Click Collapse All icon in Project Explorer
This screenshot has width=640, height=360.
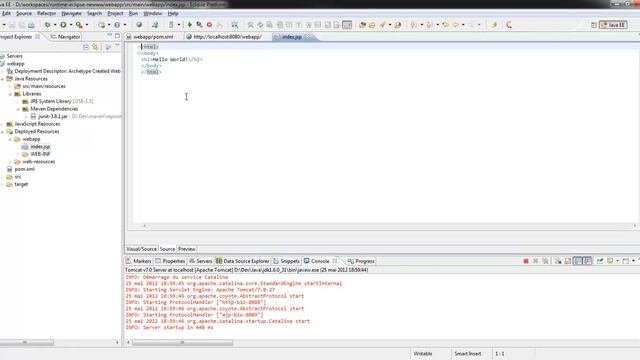click(86, 47)
